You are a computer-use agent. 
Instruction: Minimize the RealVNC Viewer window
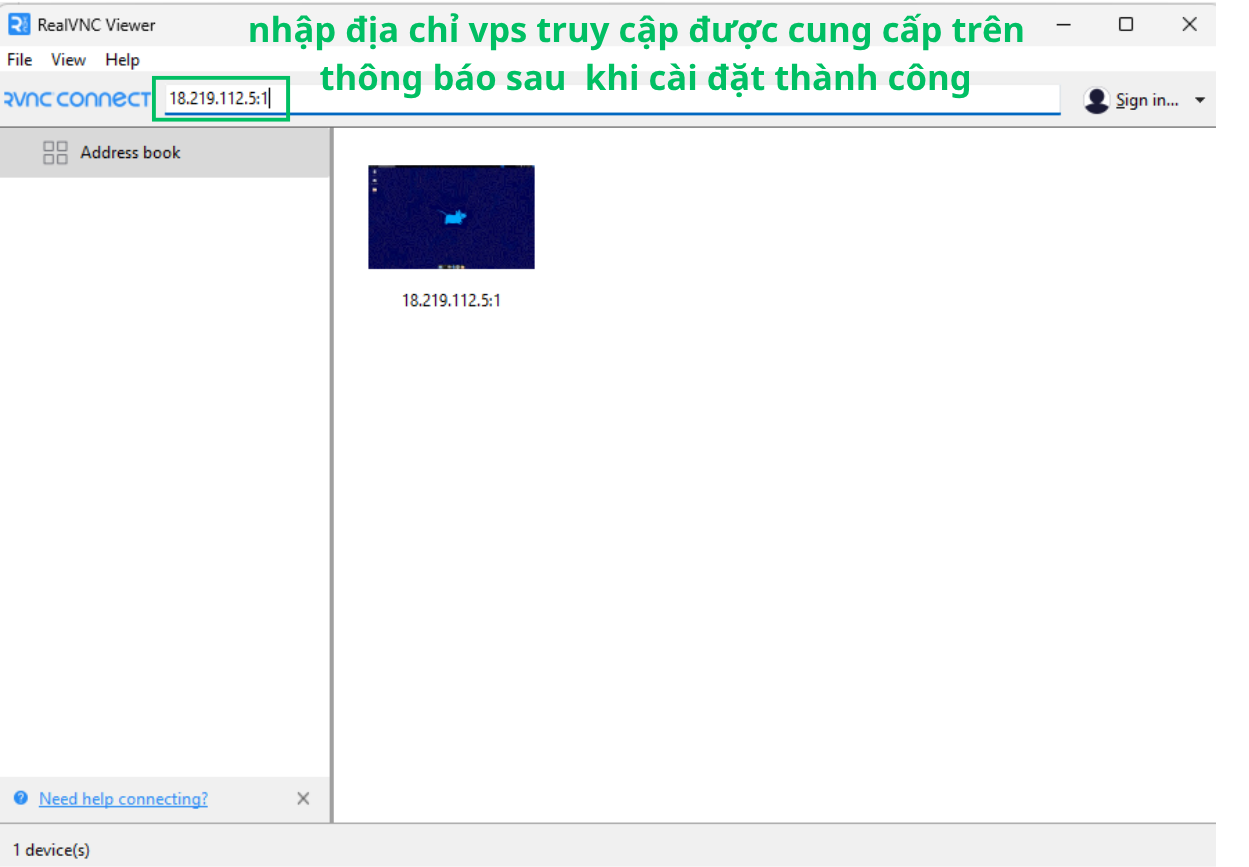pyautogui.click(x=1063, y=25)
